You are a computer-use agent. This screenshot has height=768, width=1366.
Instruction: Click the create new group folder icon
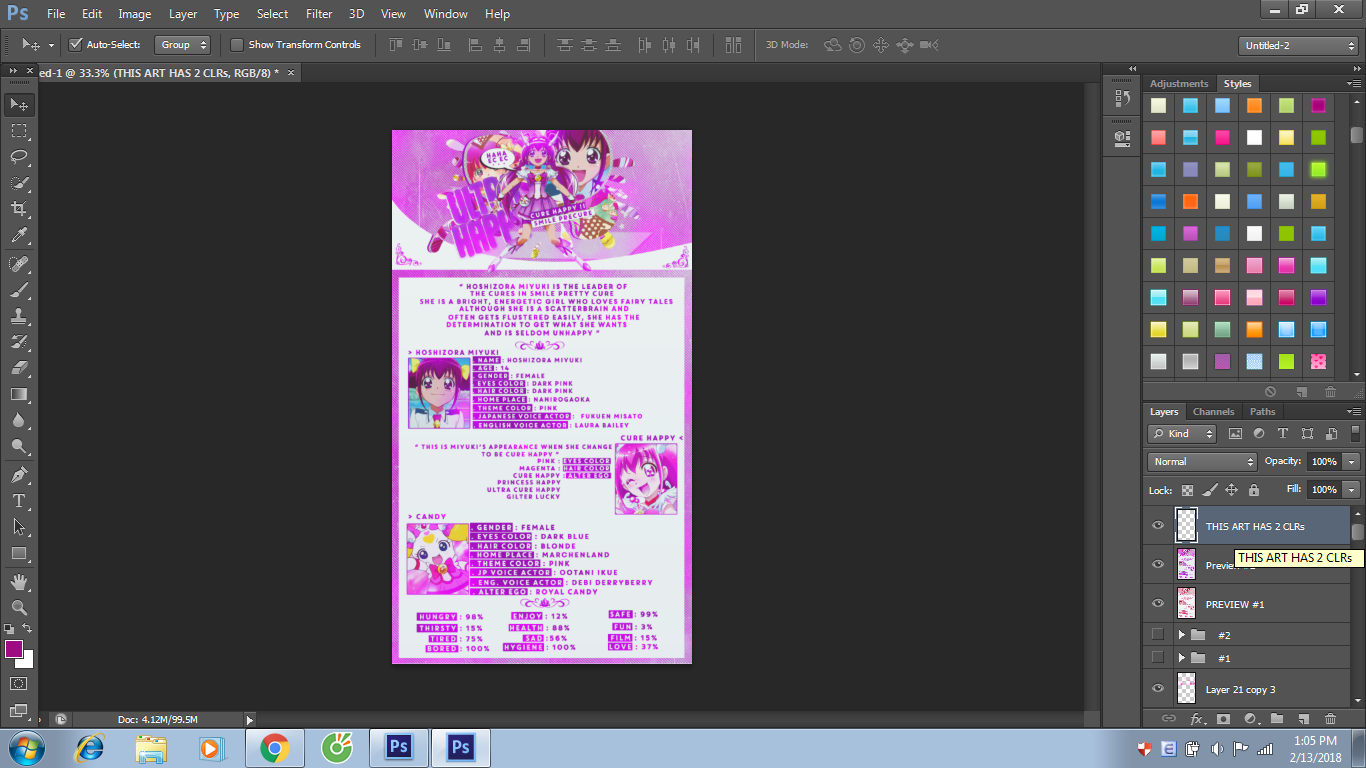tap(1277, 719)
